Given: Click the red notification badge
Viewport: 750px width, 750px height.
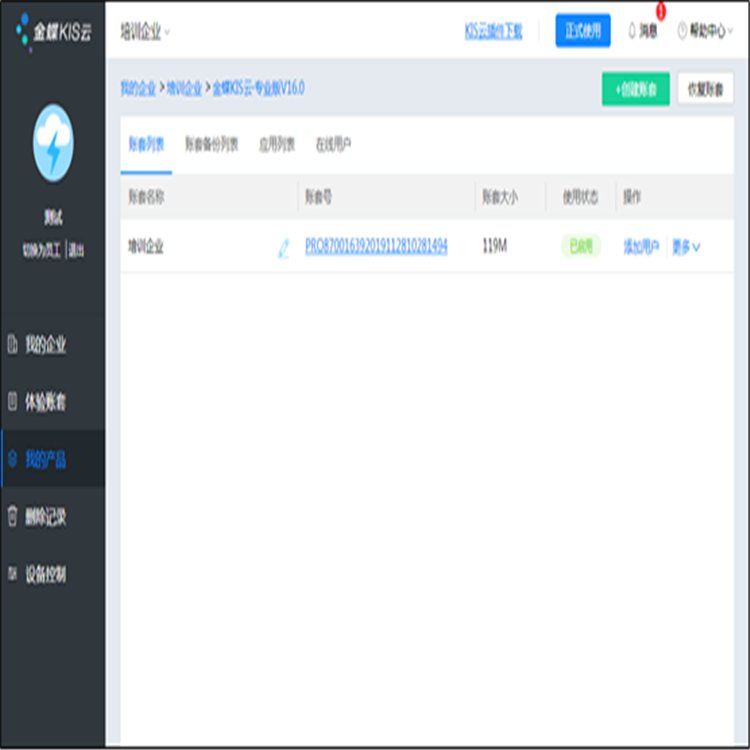Looking at the screenshot, I should click(661, 11).
